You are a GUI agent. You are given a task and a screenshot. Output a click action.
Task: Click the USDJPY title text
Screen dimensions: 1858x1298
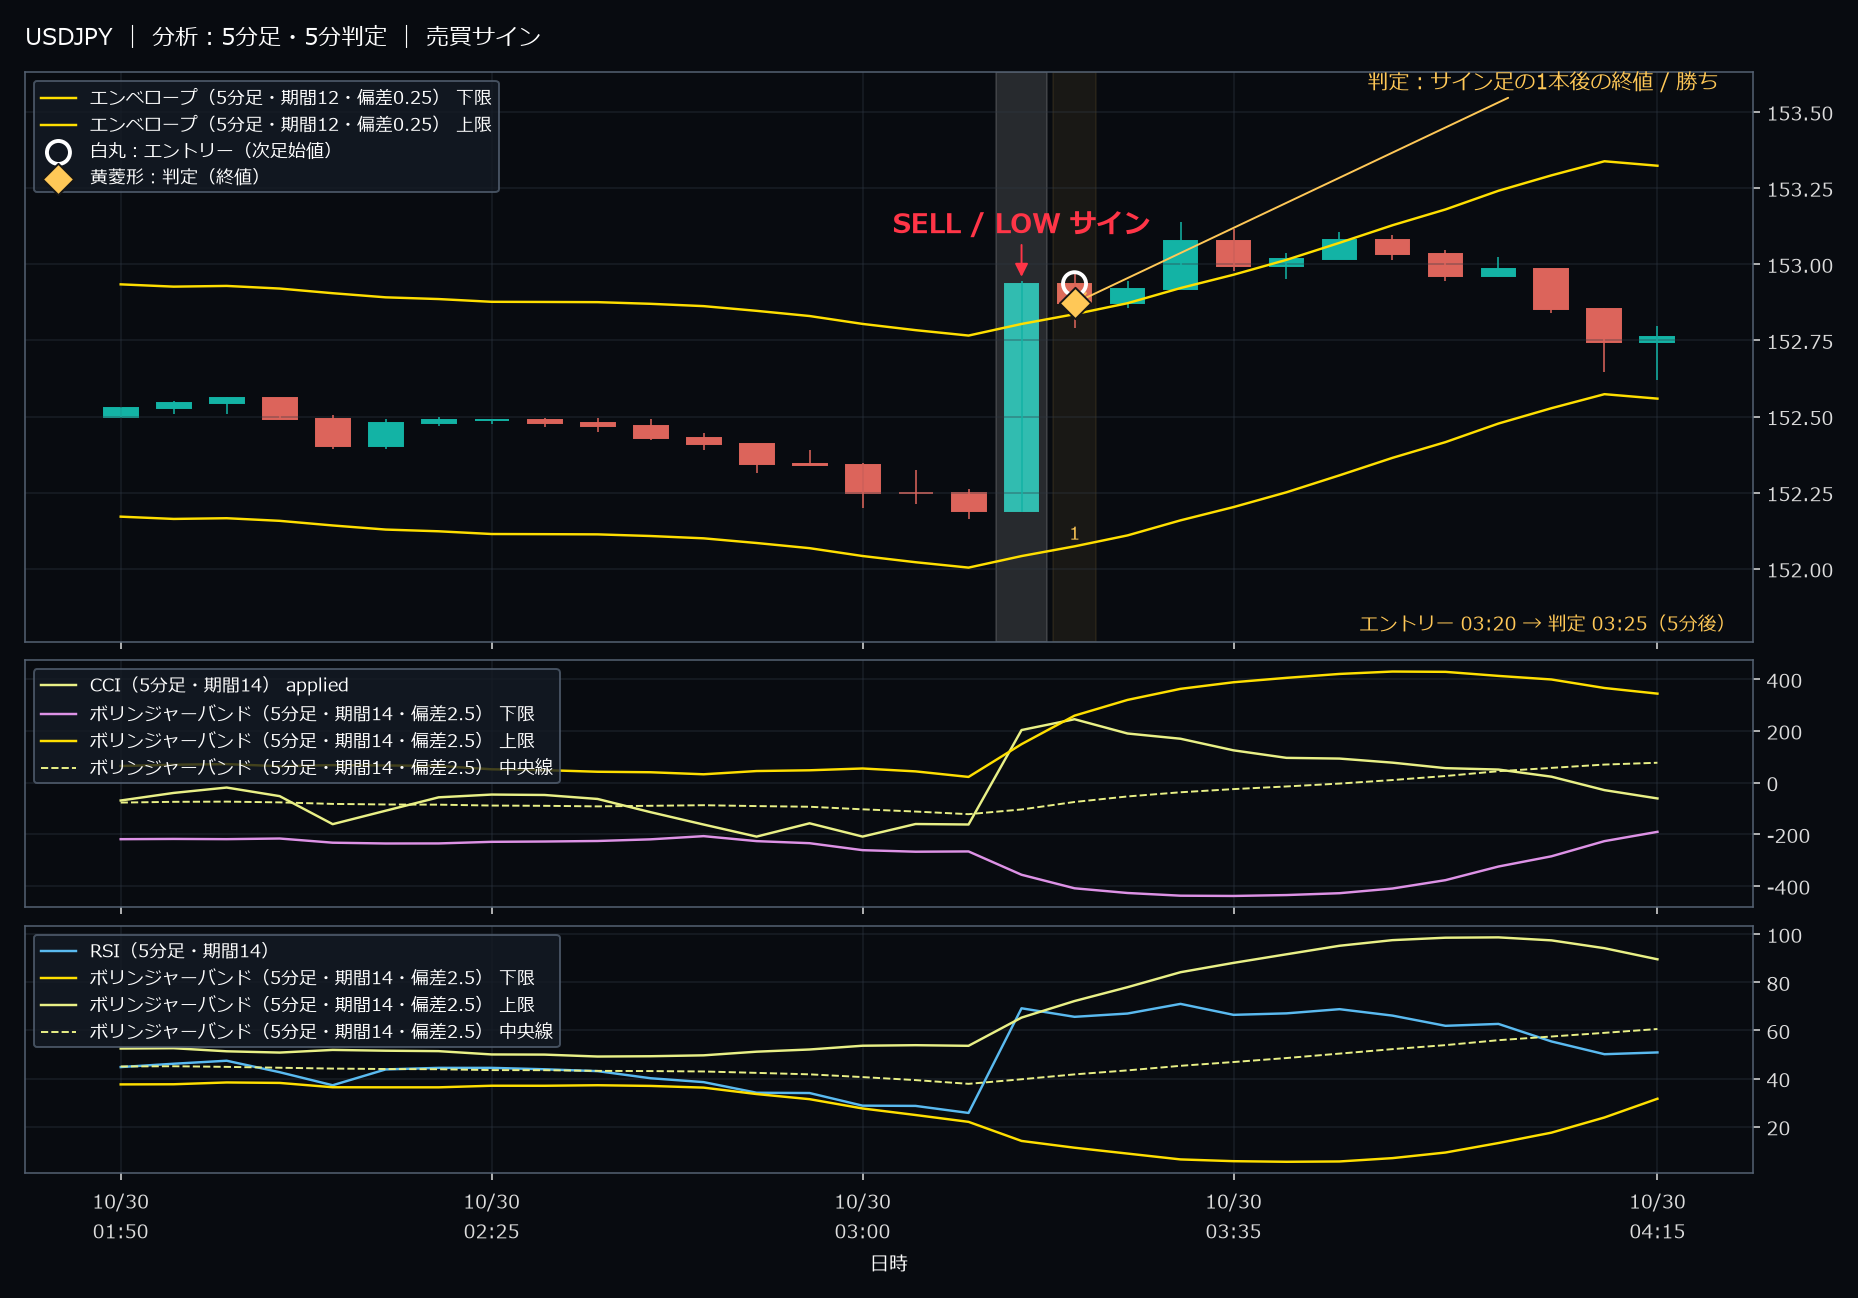[69, 37]
